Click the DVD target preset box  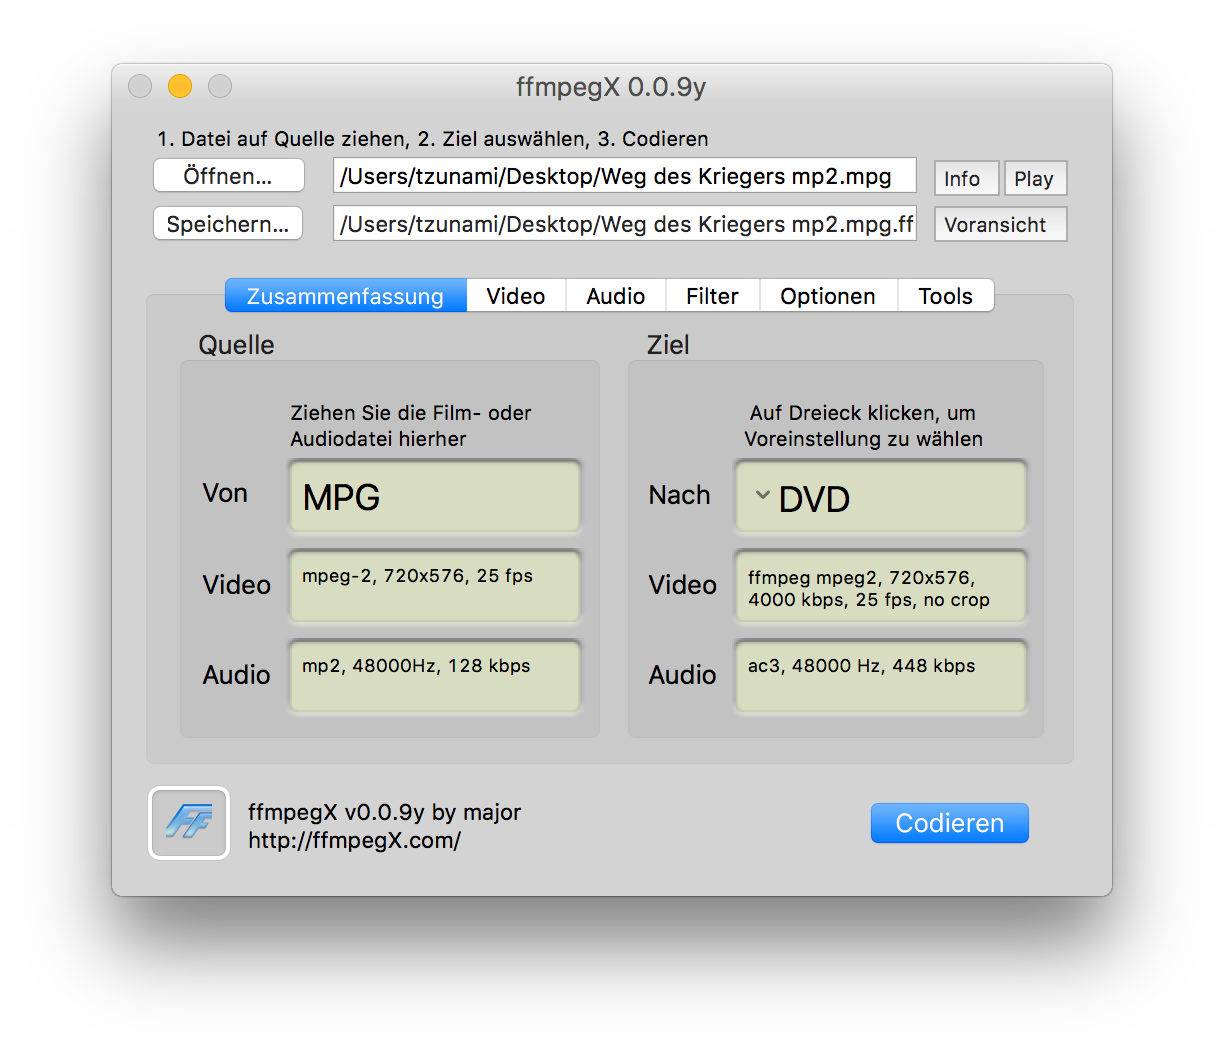(881, 497)
